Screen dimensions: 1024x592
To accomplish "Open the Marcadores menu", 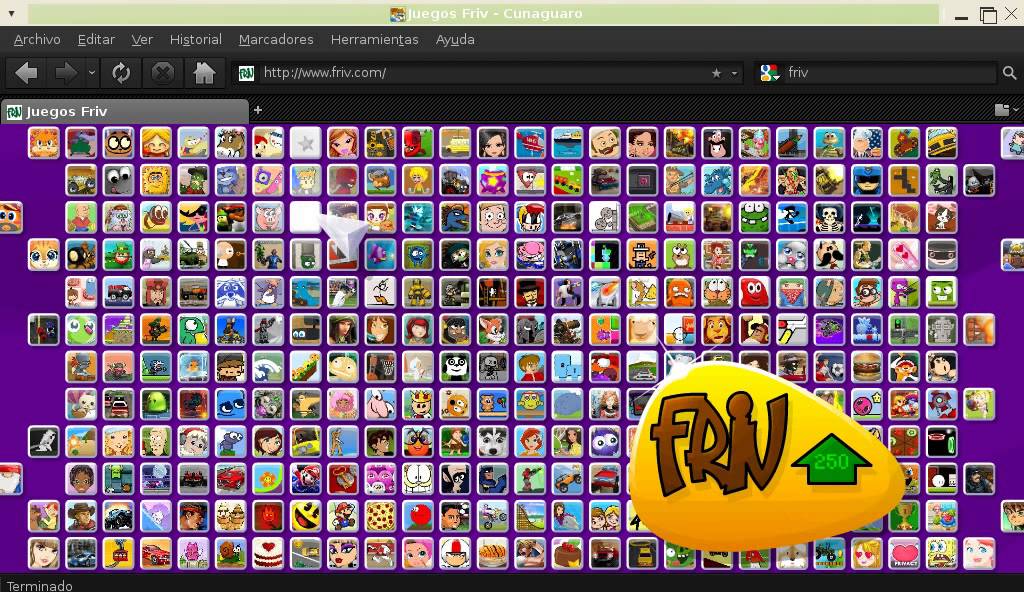I will [x=276, y=39].
